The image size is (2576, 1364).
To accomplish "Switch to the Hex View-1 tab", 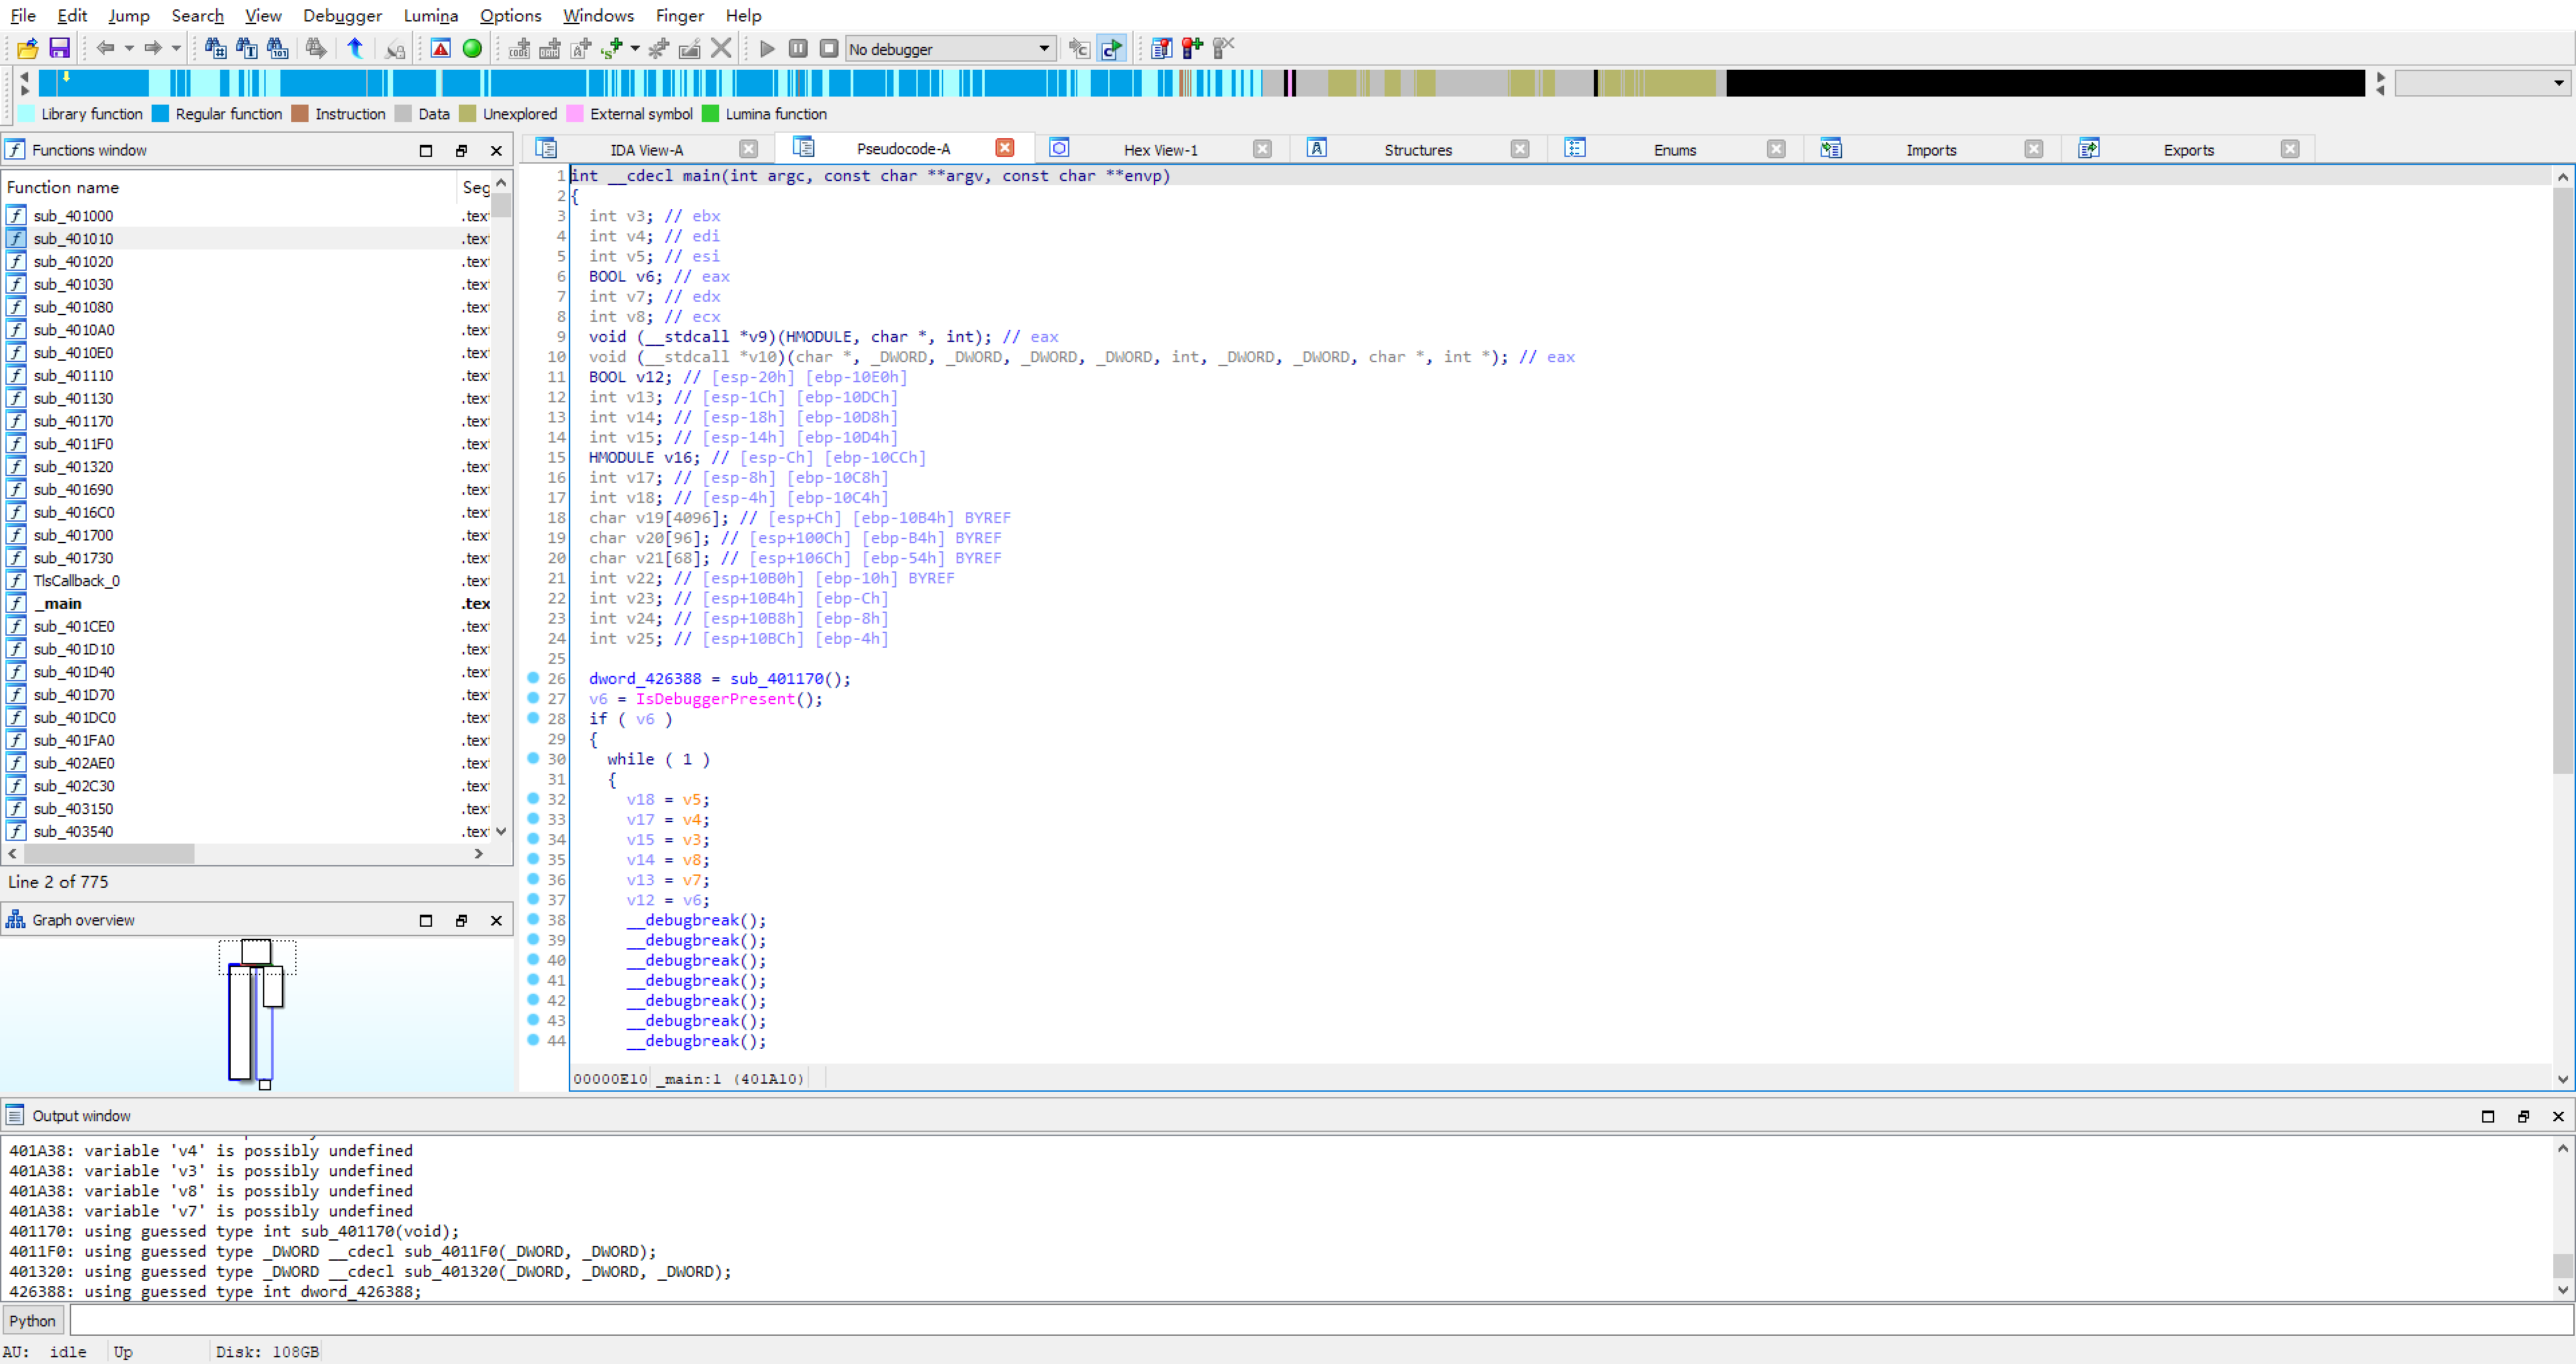I will click(x=1160, y=150).
